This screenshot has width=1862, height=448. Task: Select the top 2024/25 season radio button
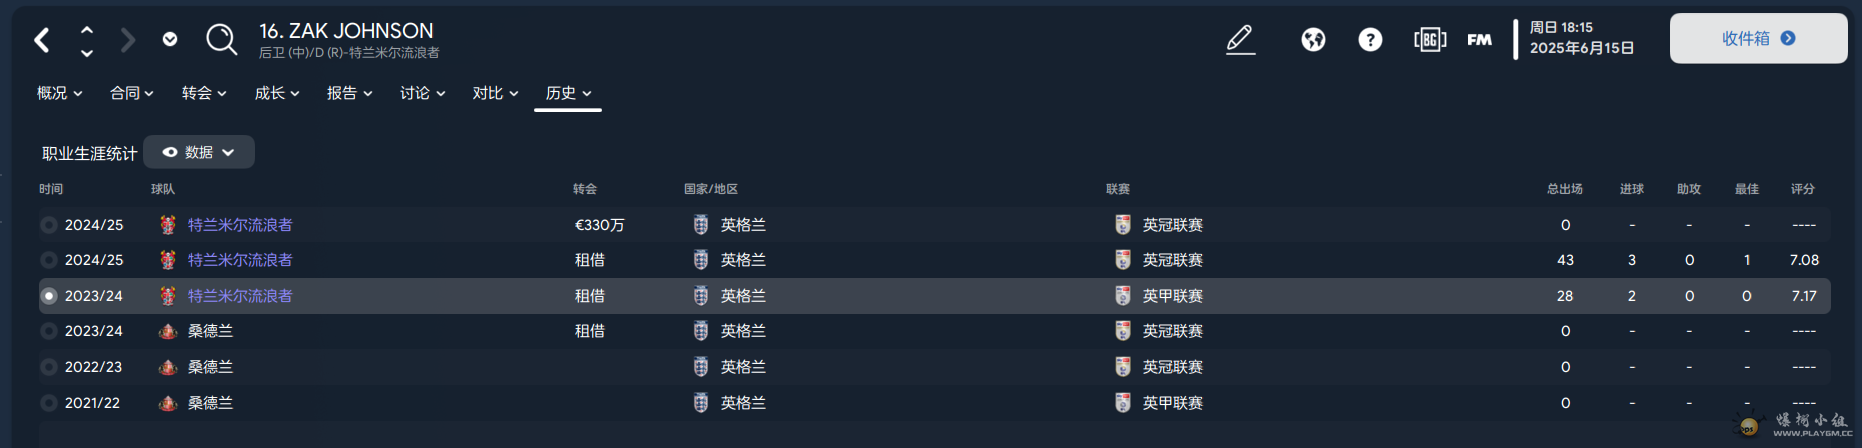coord(48,225)
